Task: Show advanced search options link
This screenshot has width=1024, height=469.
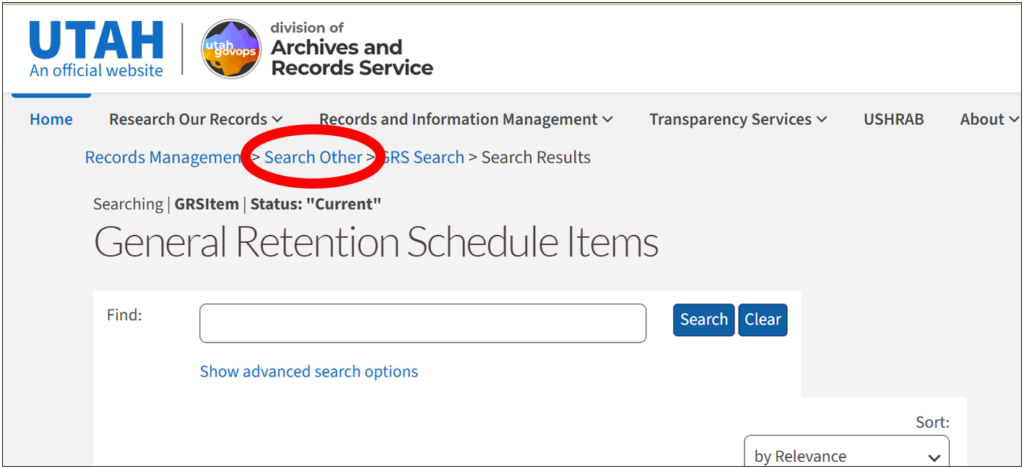Action: point(309,372)
